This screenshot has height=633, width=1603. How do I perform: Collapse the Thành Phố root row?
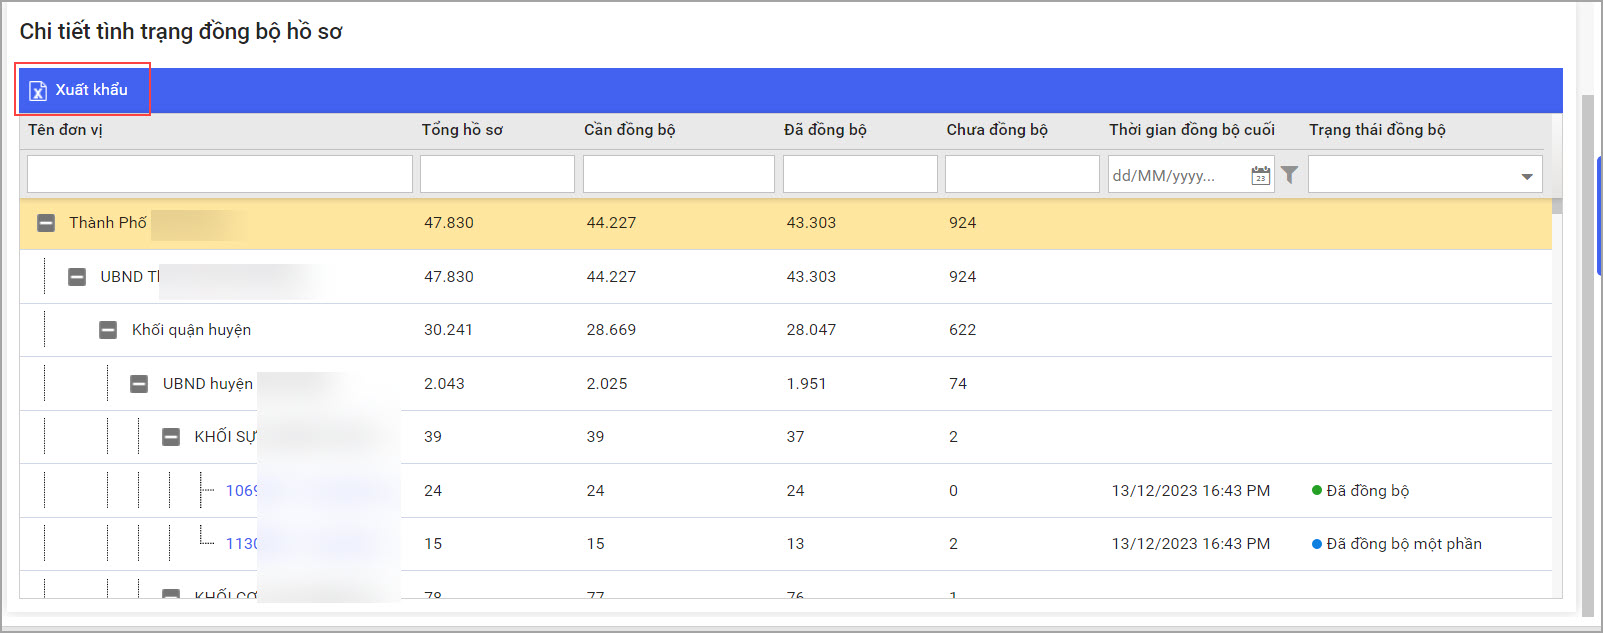coord(46,223)
